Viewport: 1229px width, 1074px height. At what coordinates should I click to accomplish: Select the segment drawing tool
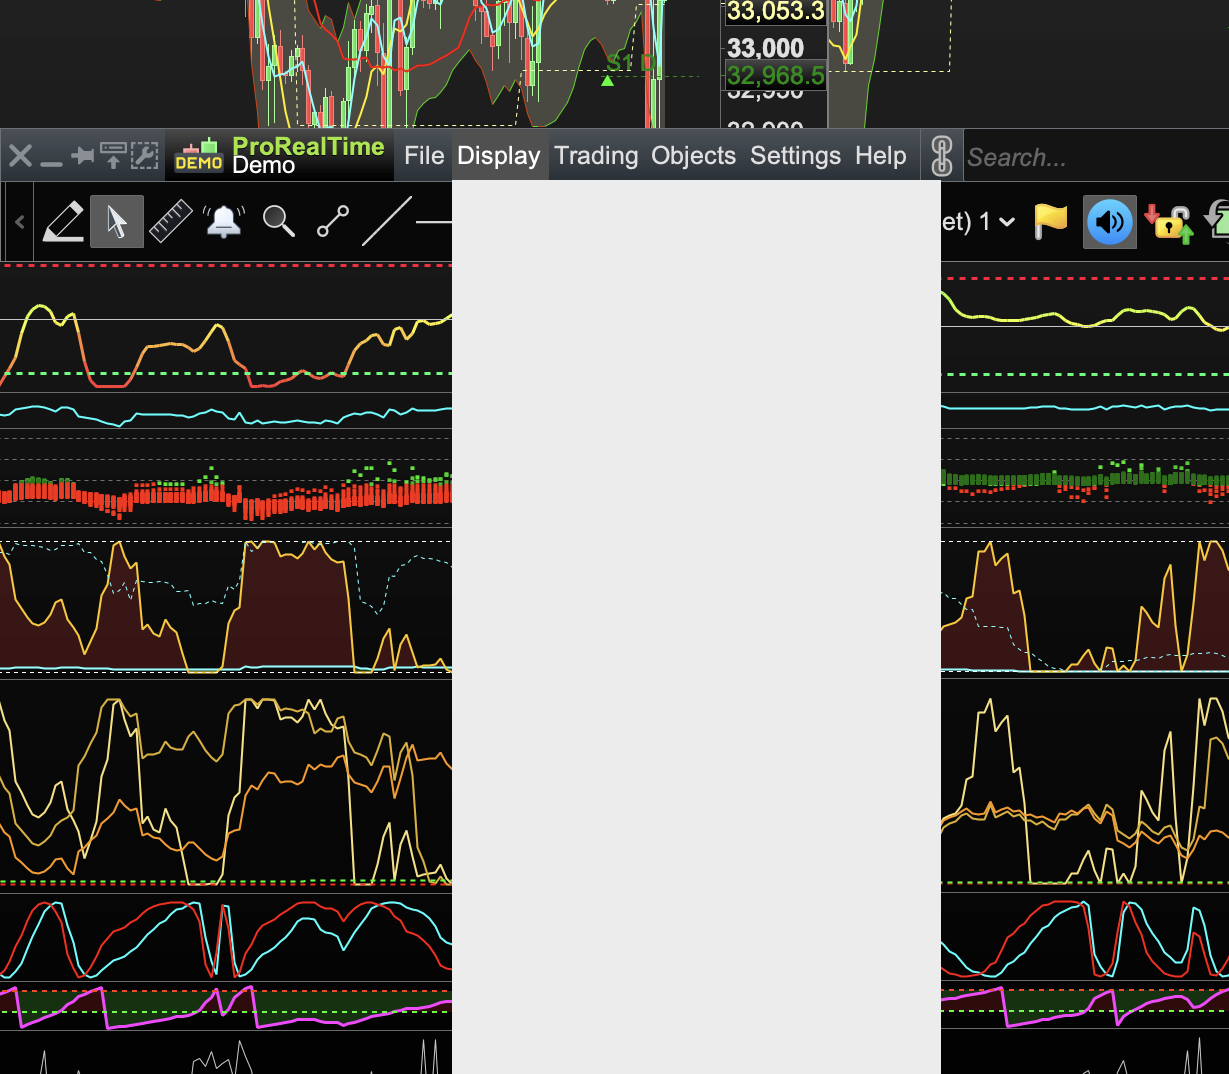coord(333,221)
